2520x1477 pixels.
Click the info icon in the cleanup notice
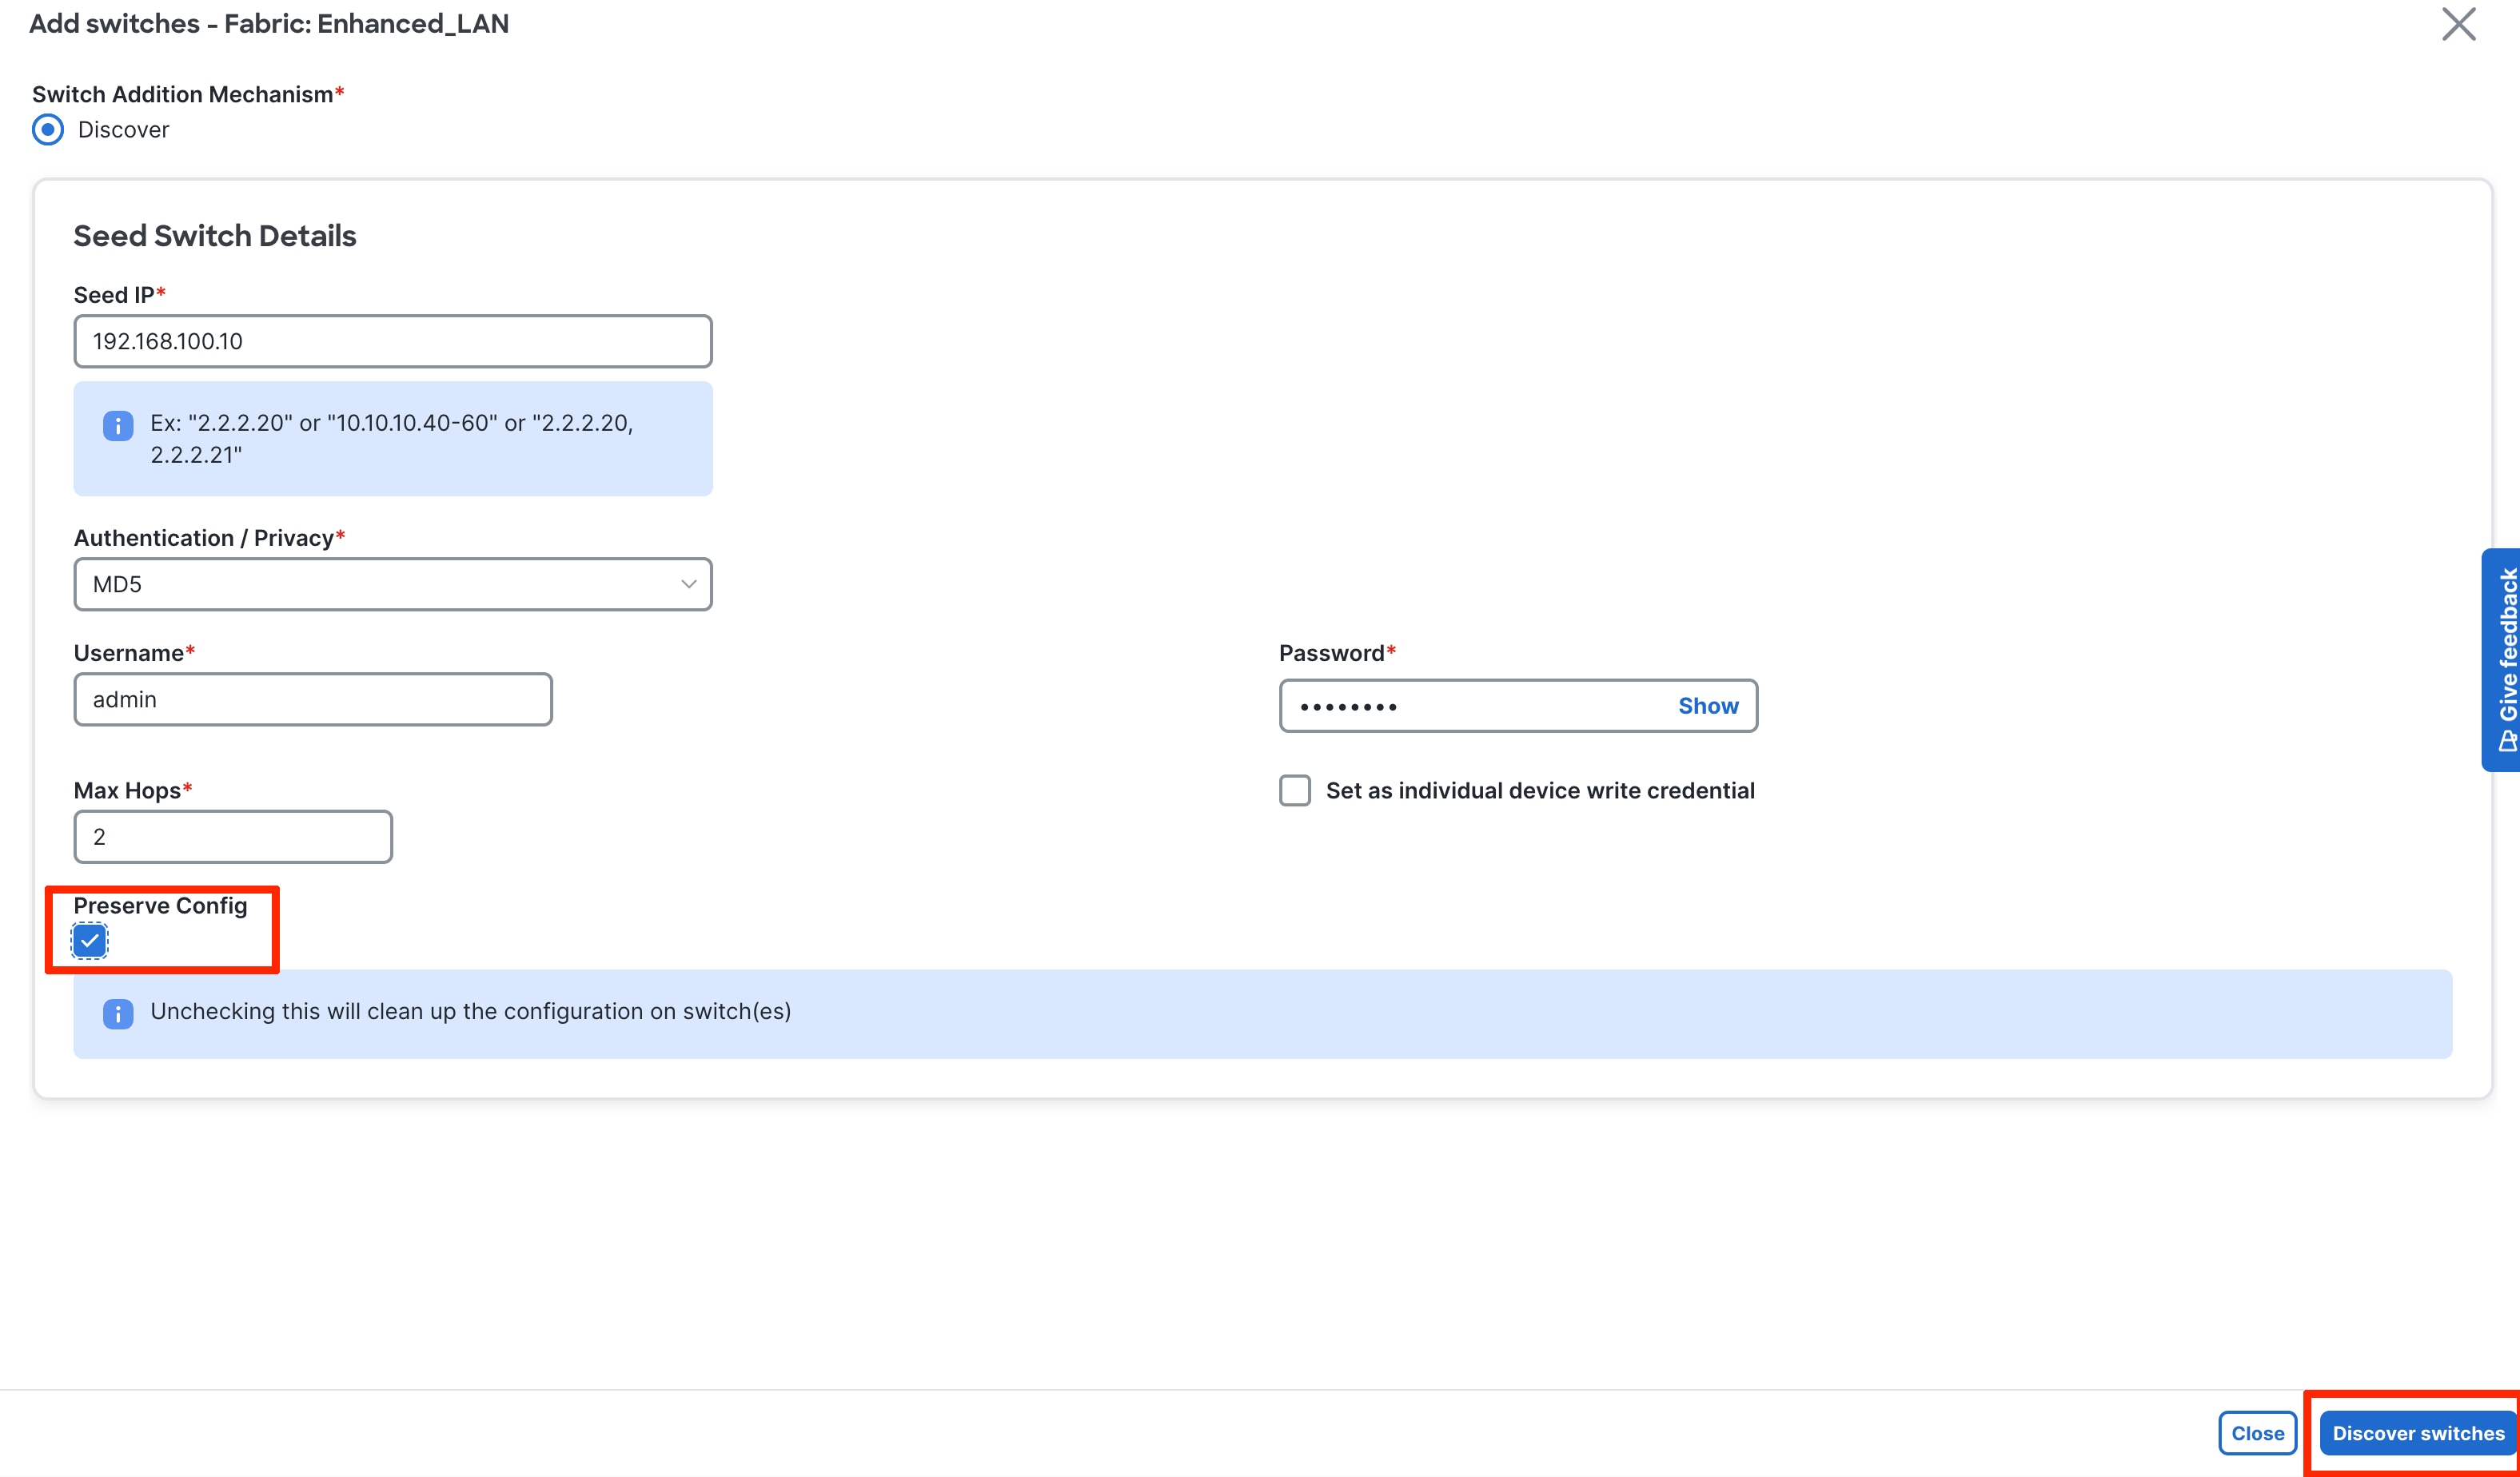[117, 1014]
